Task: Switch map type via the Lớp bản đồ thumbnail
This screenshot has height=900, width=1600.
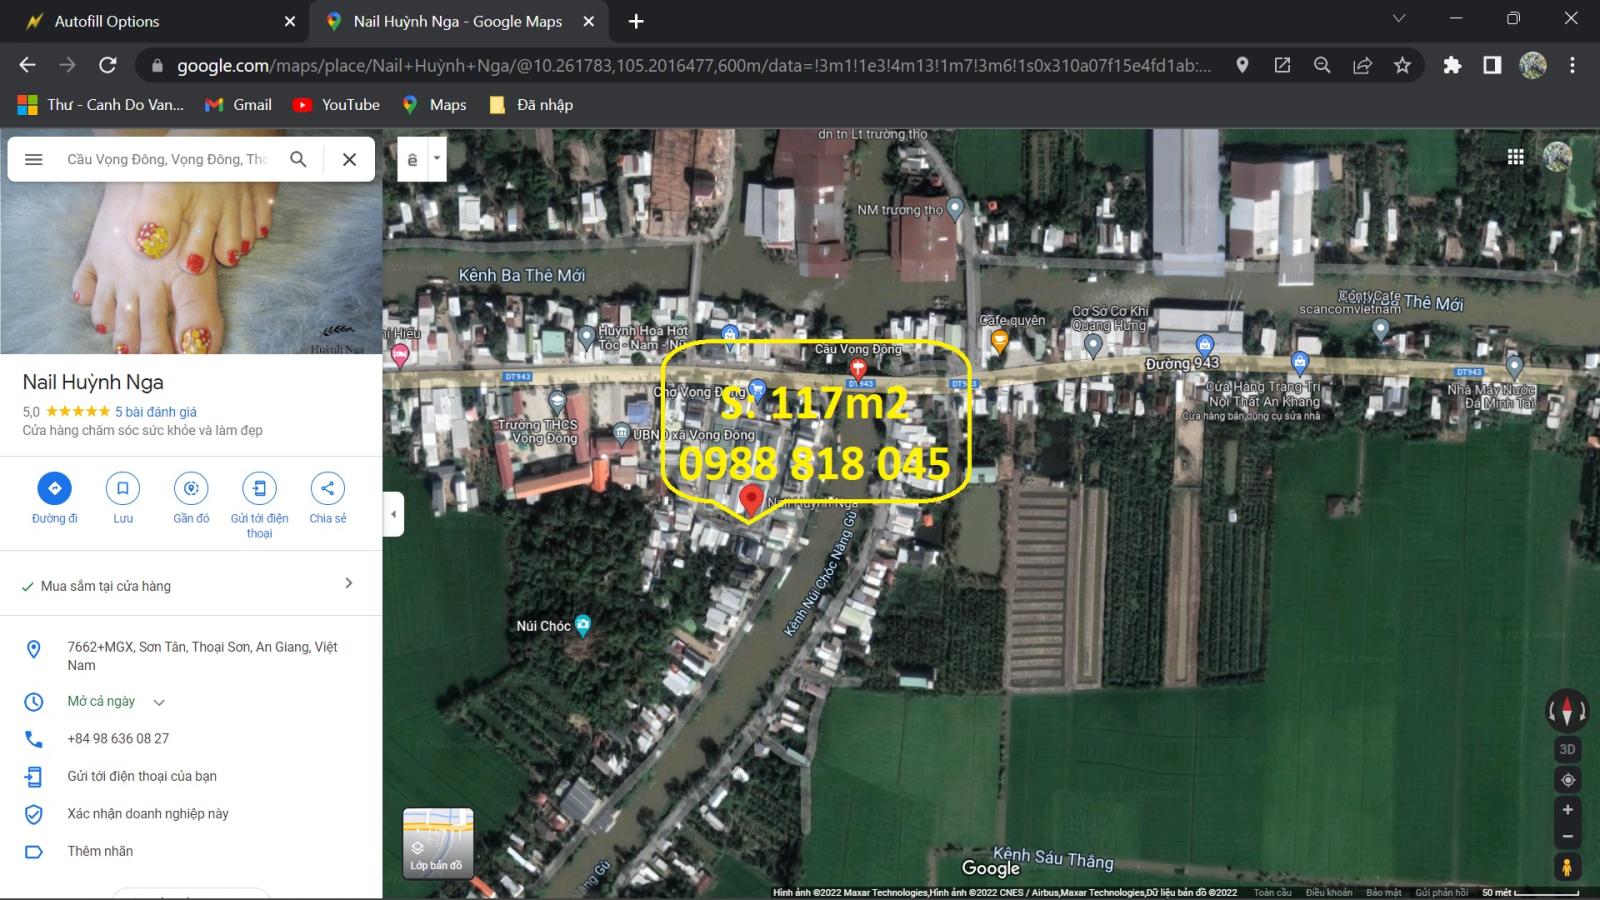Action: click(438, 842)
